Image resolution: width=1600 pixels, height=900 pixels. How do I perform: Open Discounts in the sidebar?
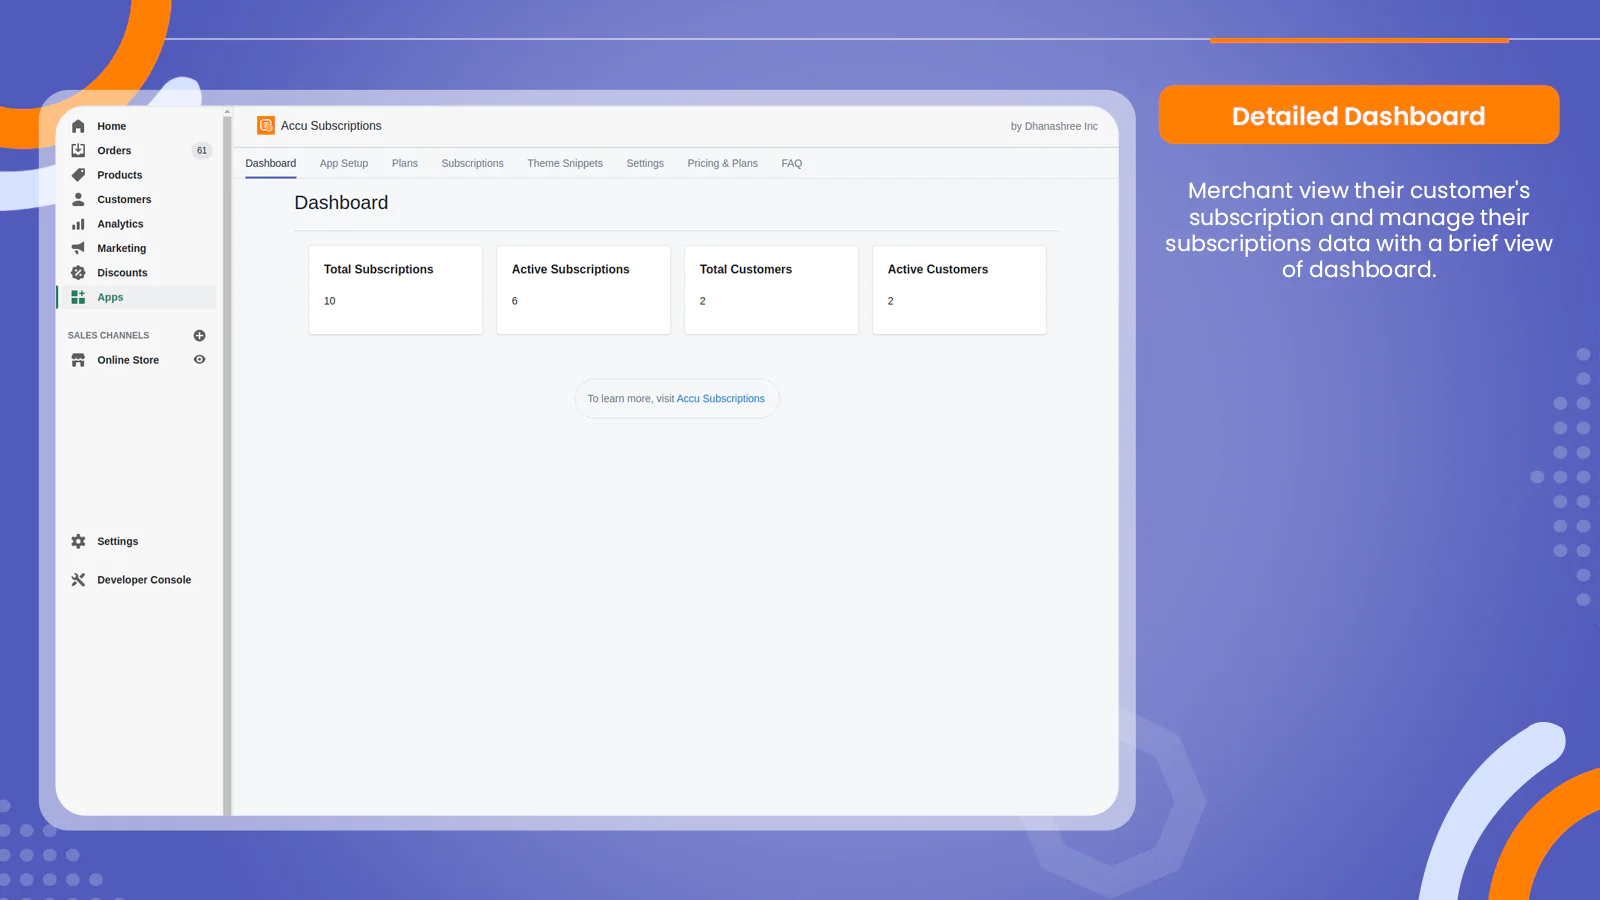click(x=122, y=273)
